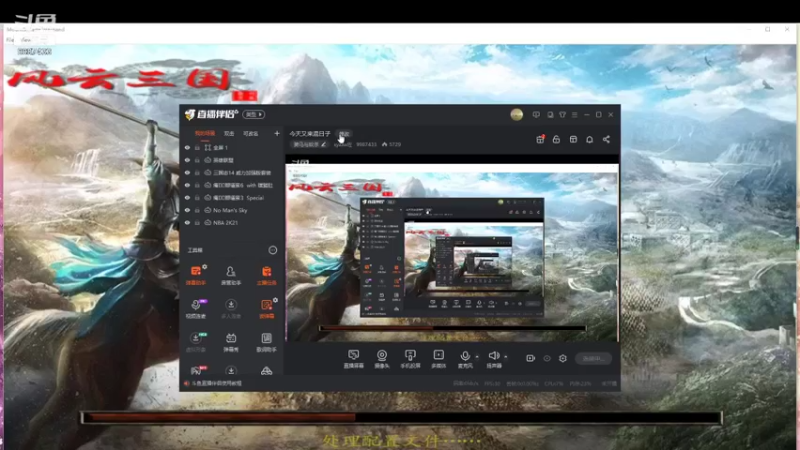The image size is (800, 450).
Task: Toggle visibility of NBA 2K21 source
Action: coord(187,223)
